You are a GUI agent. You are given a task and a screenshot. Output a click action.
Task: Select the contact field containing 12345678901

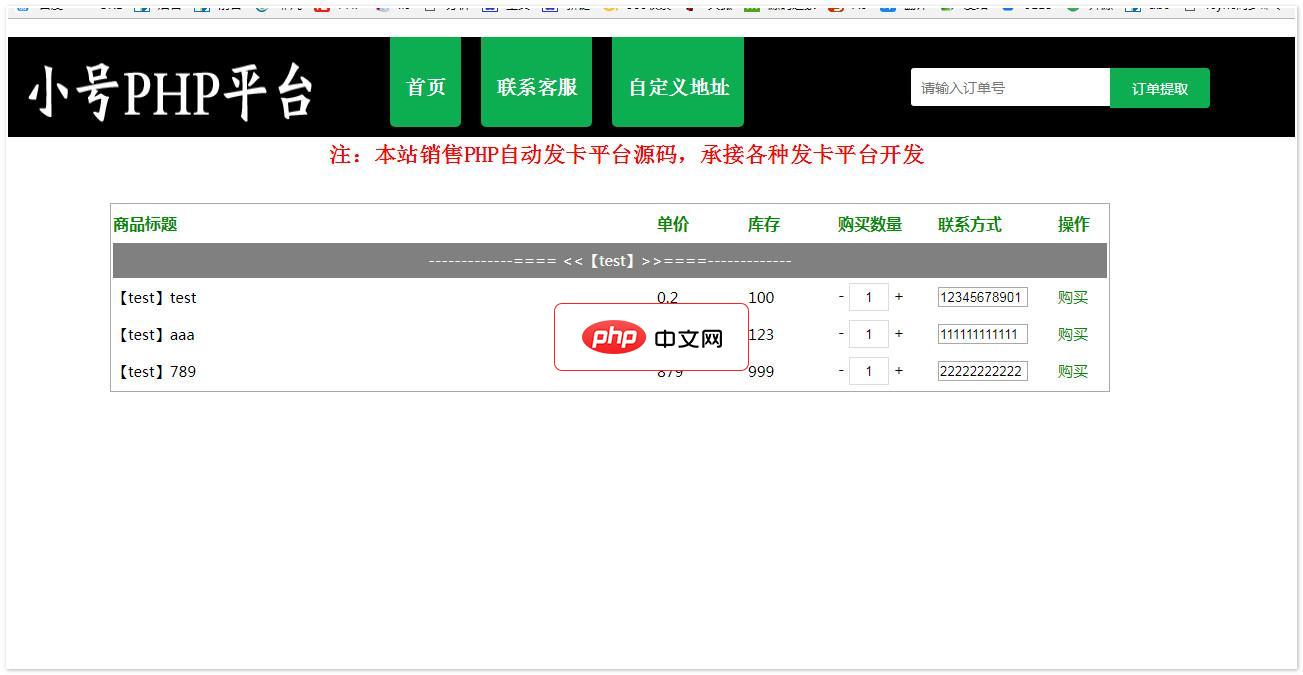(x=982, y=297)
